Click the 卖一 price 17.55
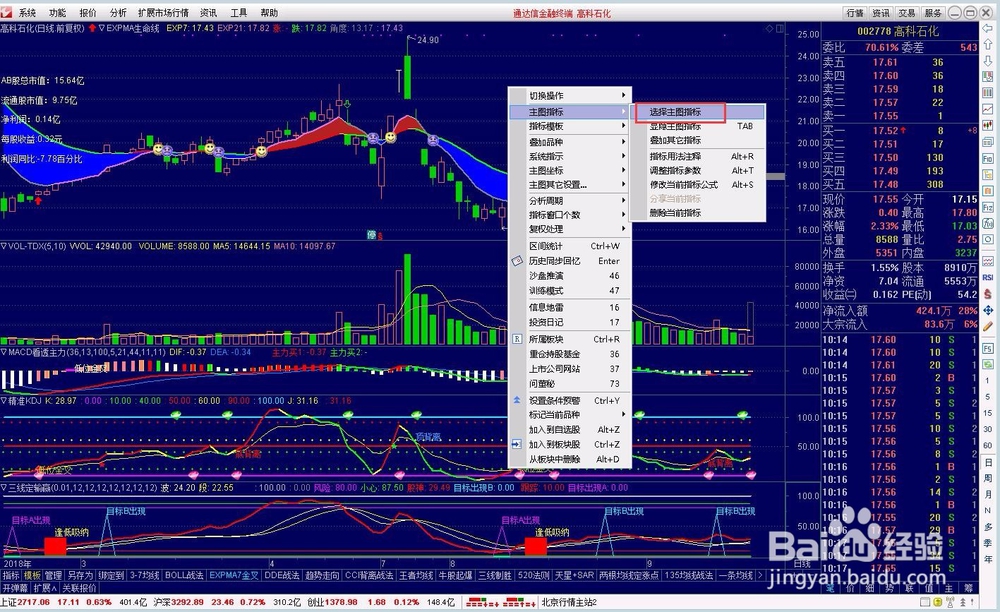 (885, 116)
